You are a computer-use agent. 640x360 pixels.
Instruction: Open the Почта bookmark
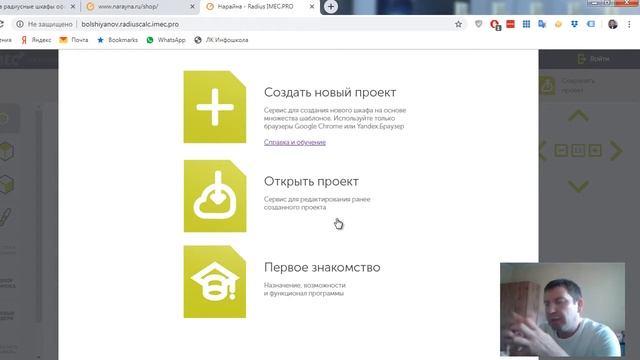(x=74, y=40)
